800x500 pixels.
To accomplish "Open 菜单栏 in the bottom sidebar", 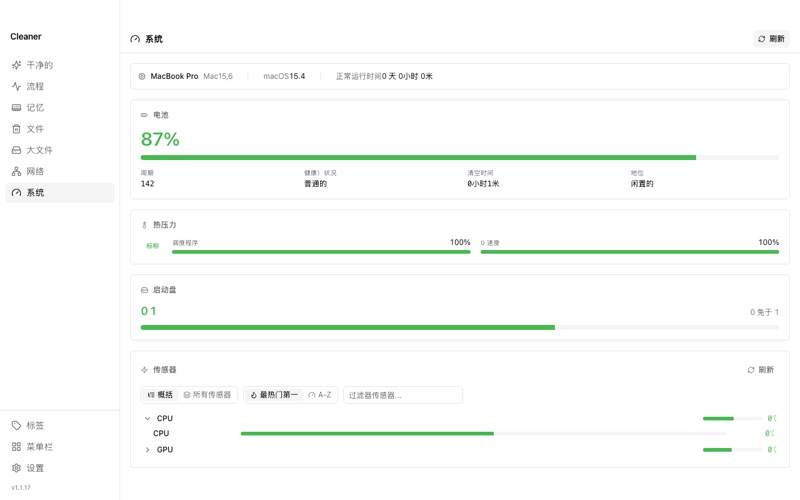I will click(x=60, y=446).
